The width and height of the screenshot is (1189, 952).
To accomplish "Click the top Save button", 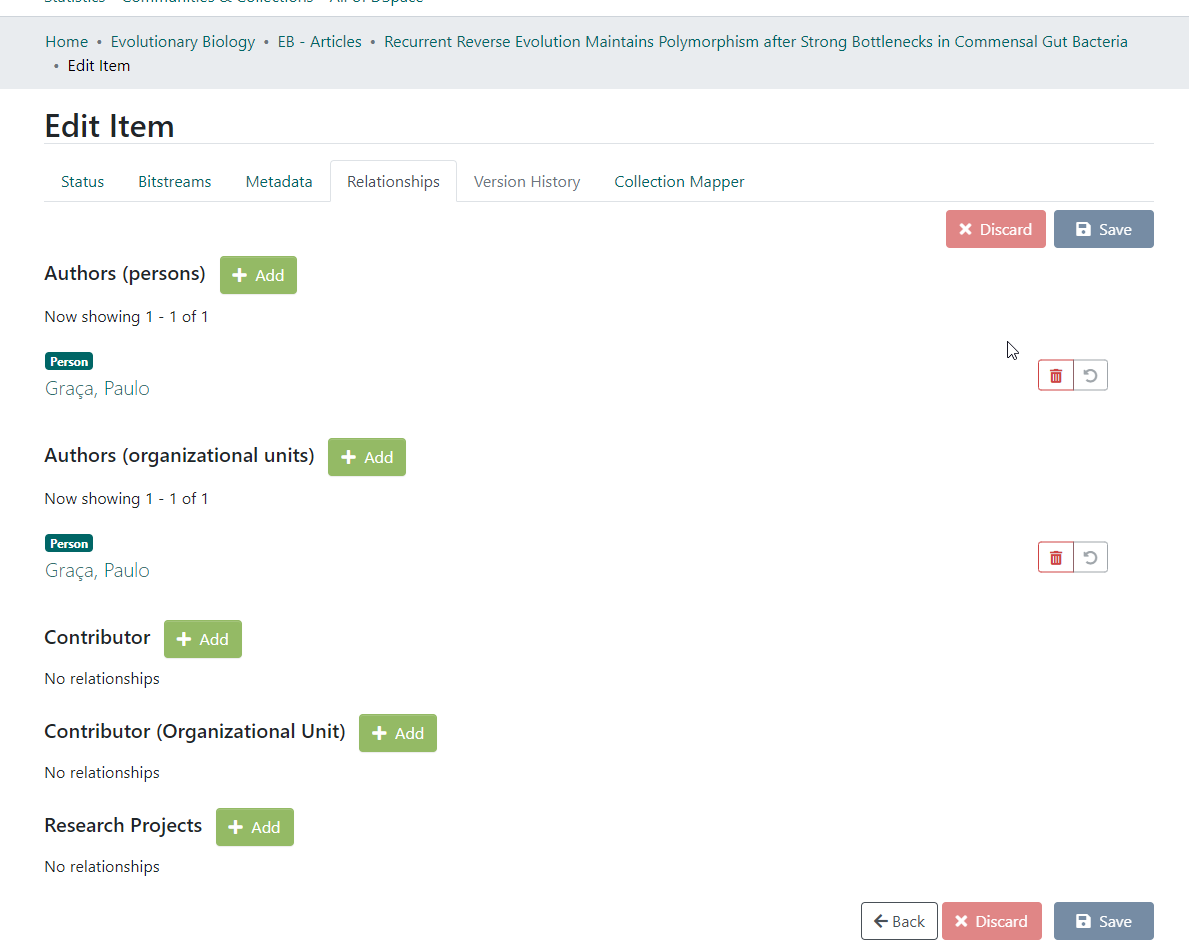I will [1103, 229].
